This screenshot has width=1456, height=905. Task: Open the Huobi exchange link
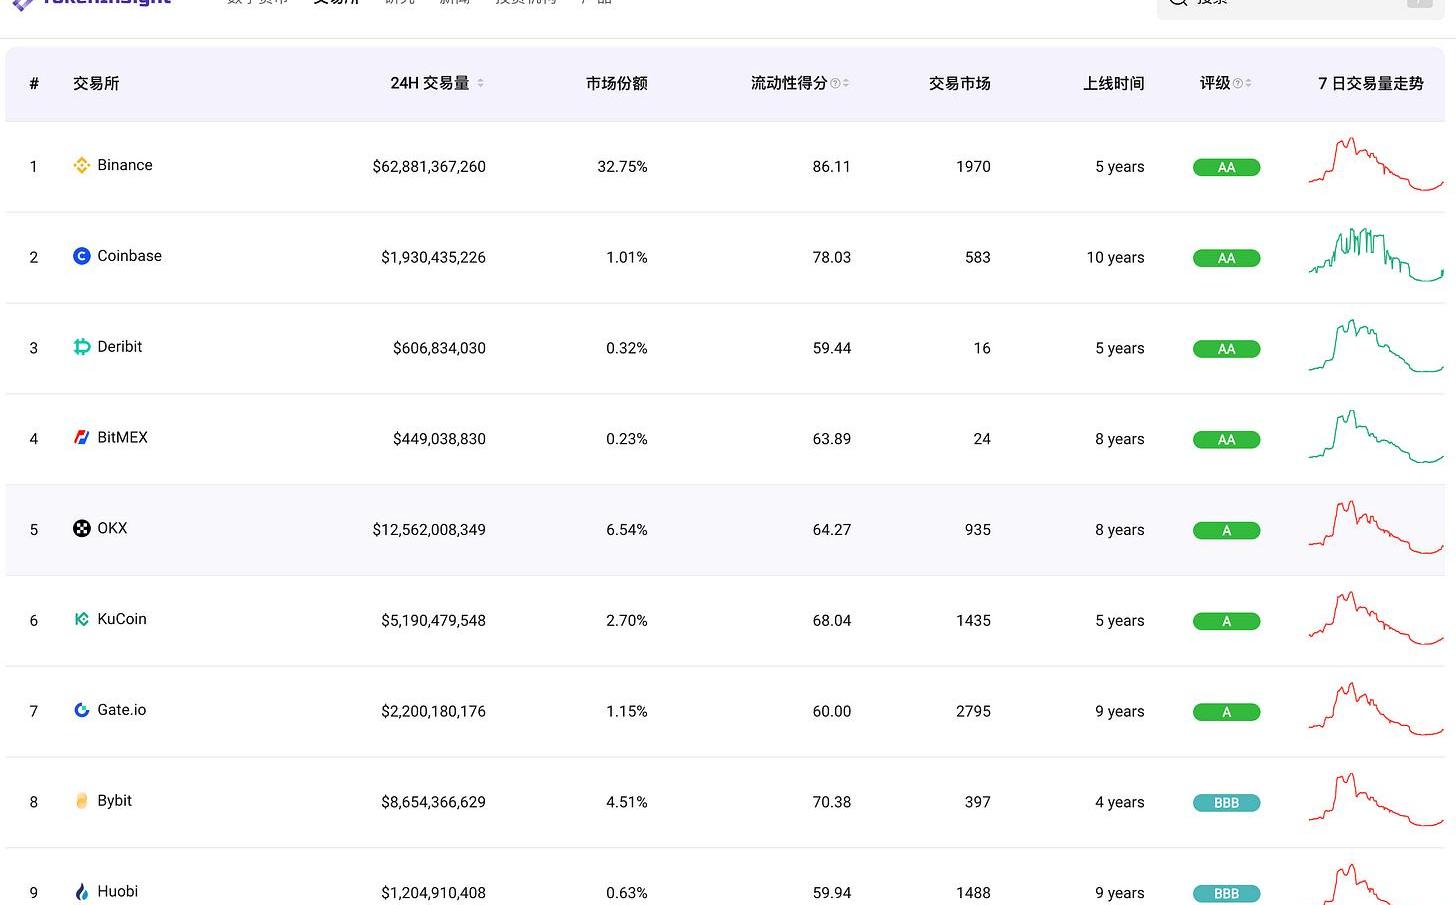(118, 892)
